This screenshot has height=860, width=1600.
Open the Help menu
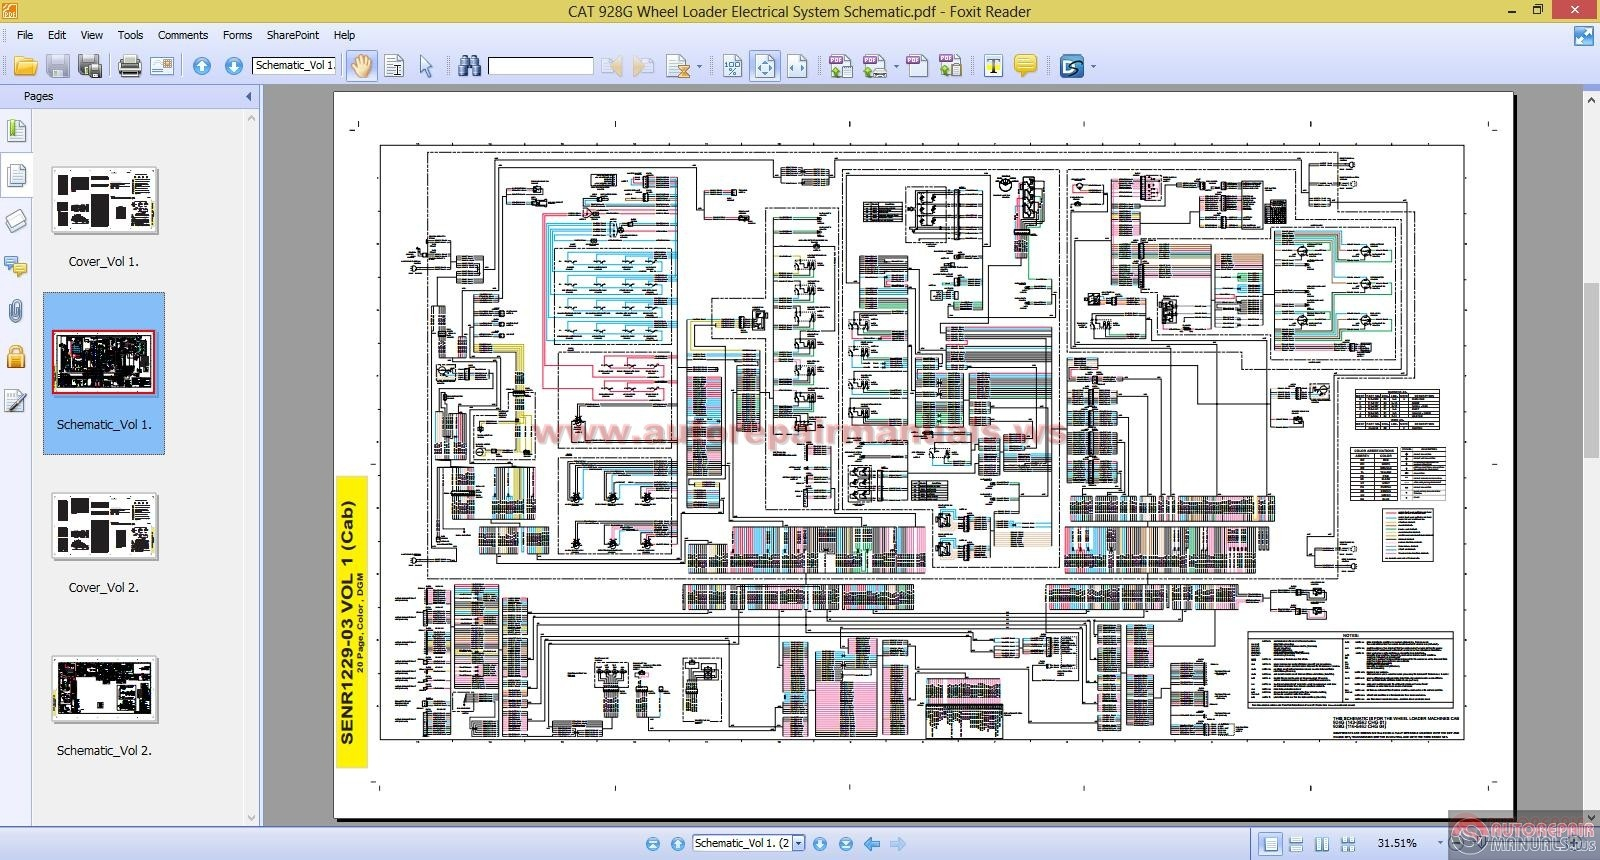(x=344, y=35)
